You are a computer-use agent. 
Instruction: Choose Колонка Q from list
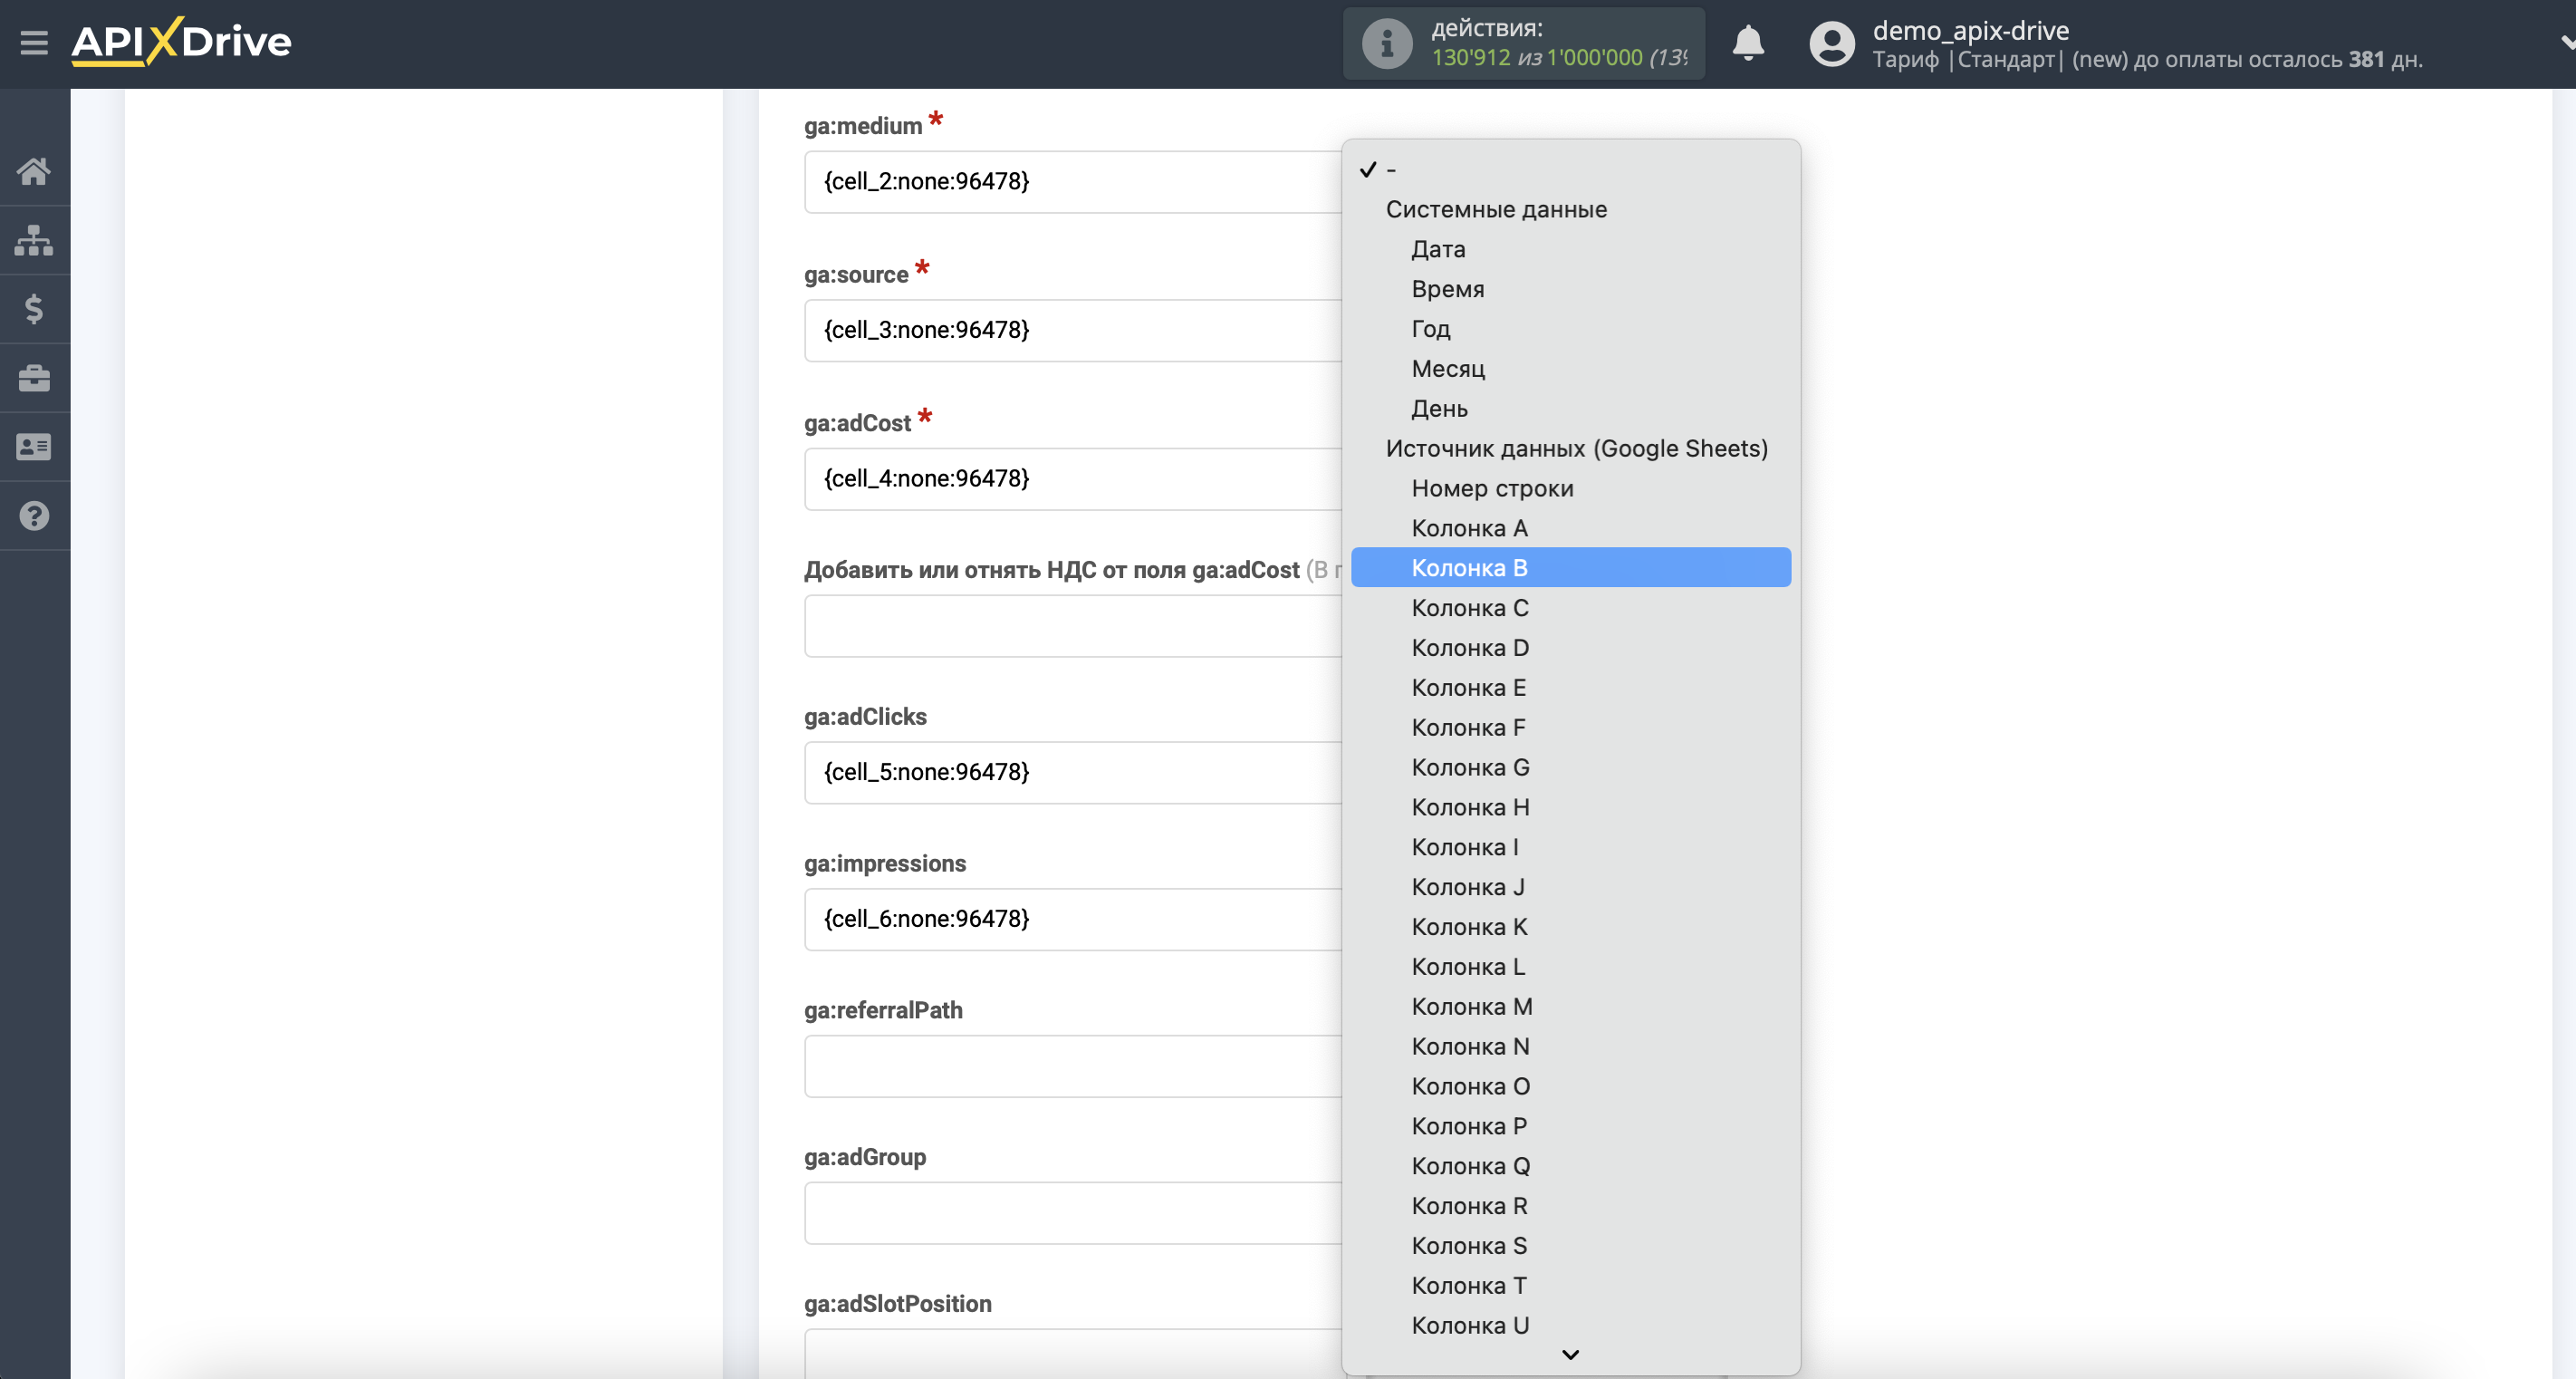1570,1166
